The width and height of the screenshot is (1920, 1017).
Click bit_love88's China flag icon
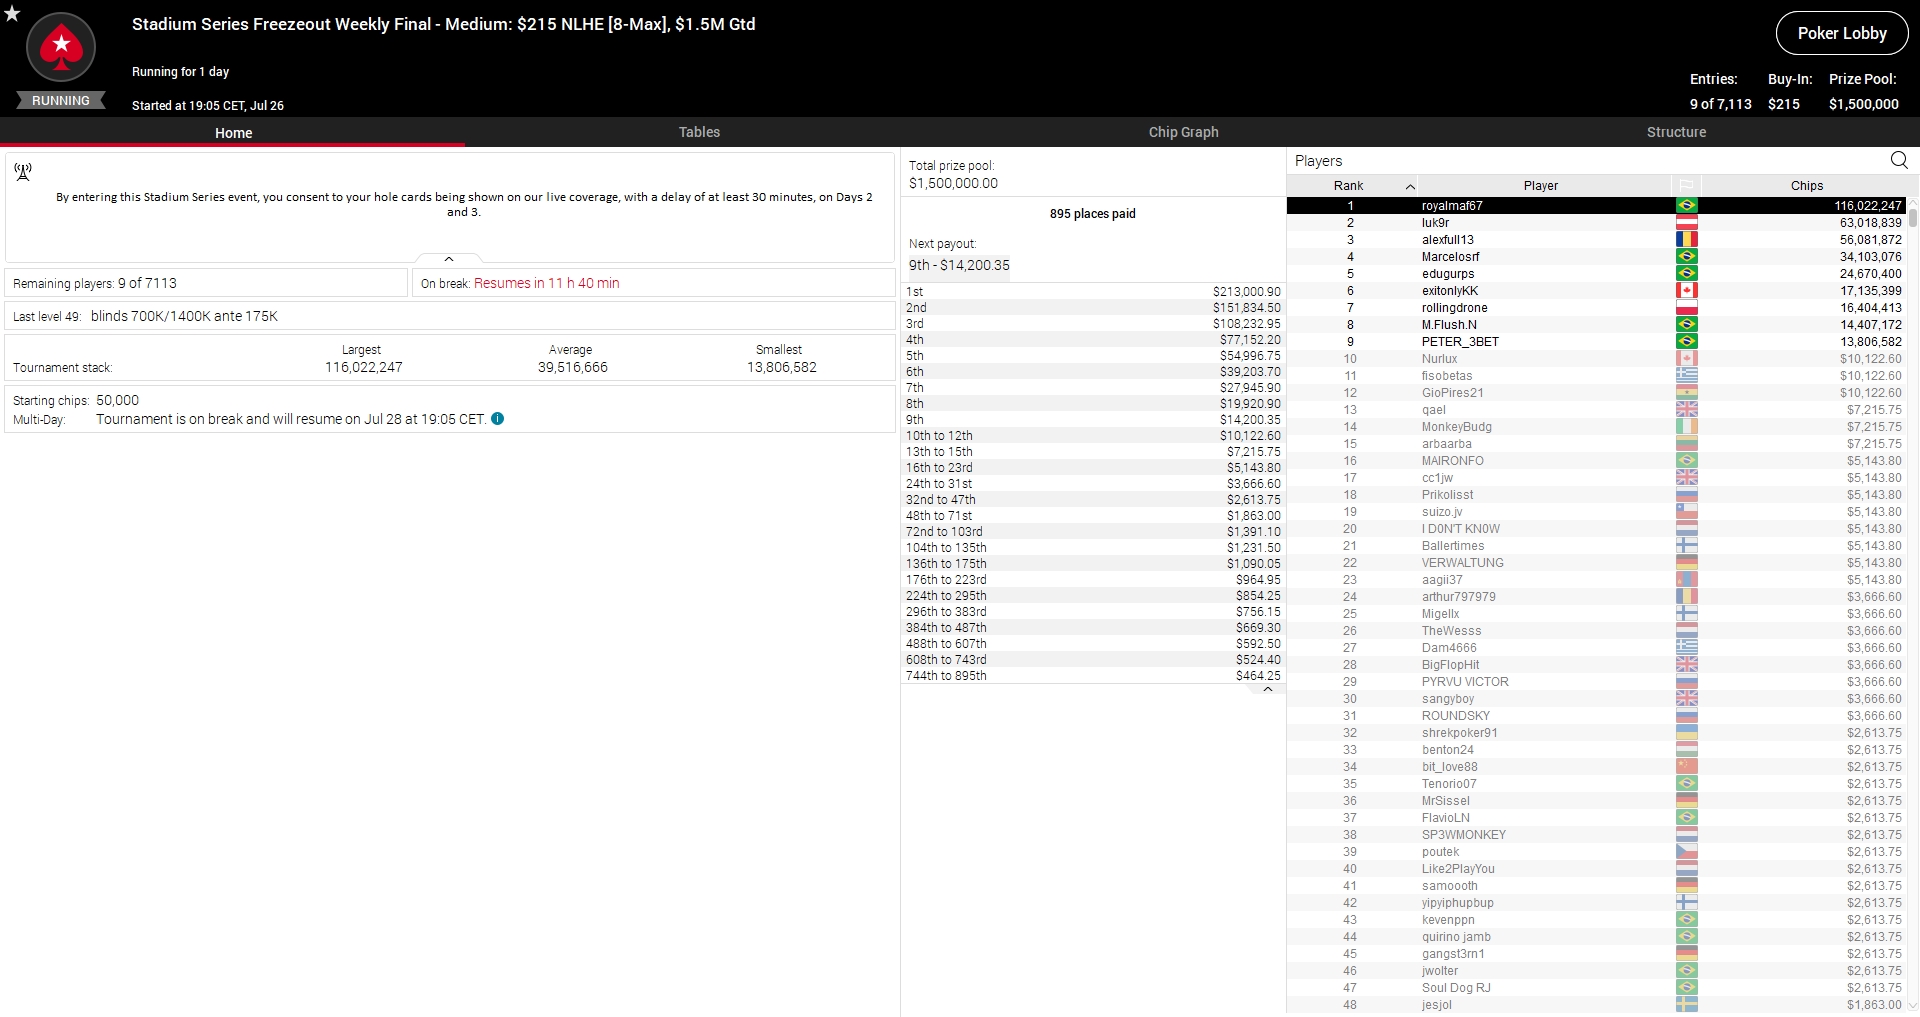[1687, 767]
